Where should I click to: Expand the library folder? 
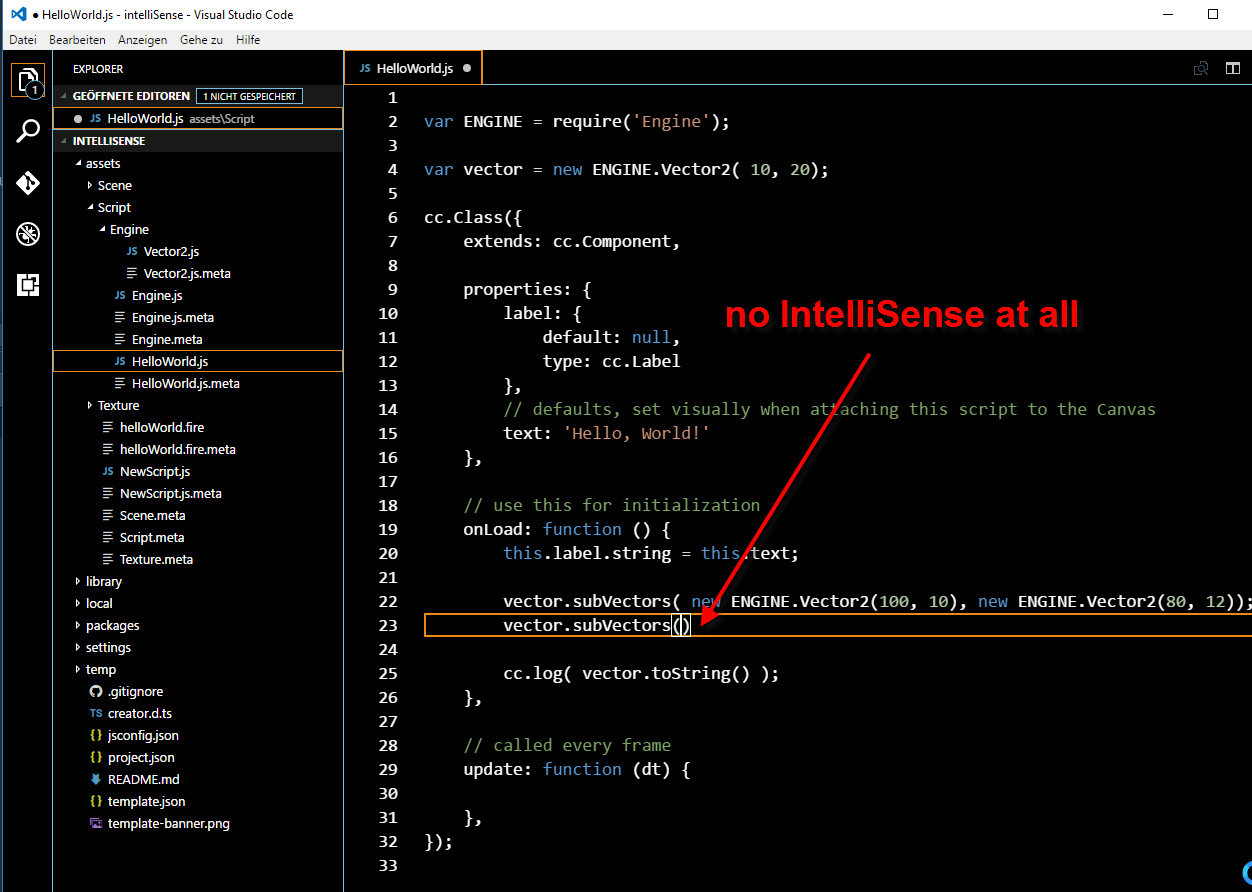[x=103, y=581]
